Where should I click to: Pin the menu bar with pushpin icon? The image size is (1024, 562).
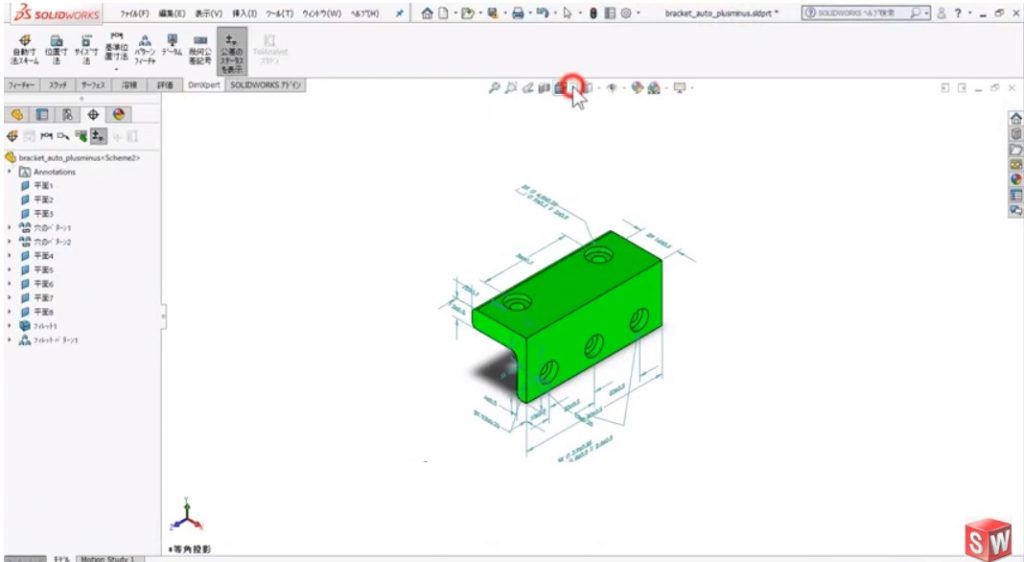400,14
